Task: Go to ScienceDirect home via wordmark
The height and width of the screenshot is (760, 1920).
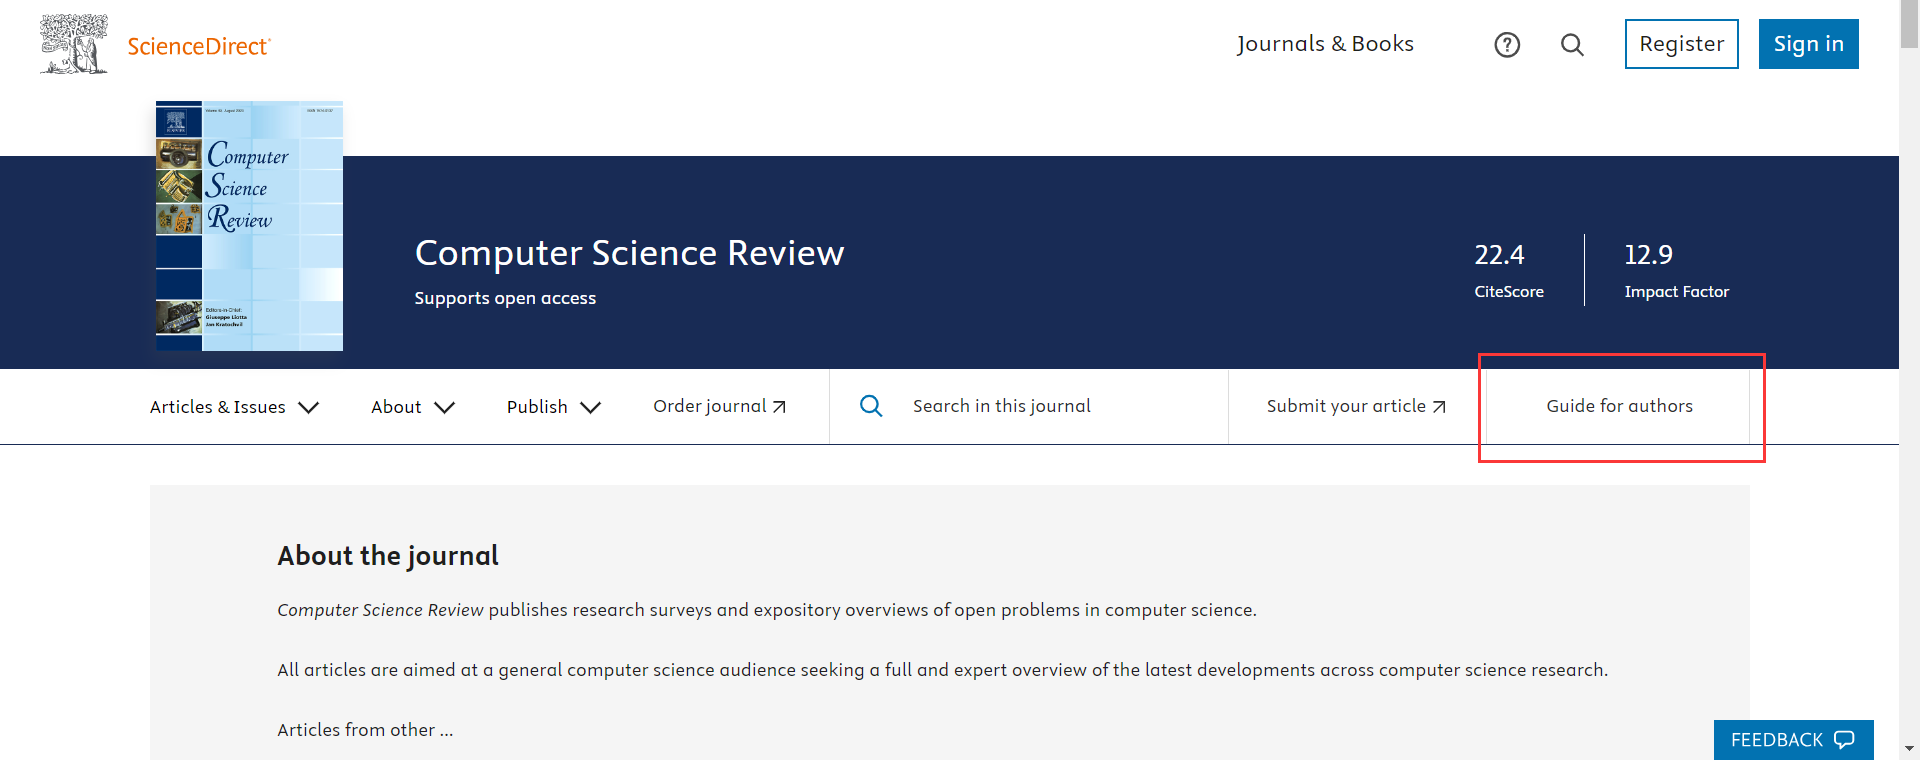Action: tap(199, 46)
